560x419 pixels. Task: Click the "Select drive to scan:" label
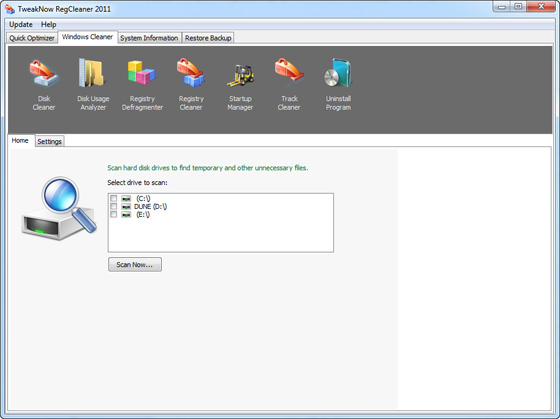click(x=138, y=183)
